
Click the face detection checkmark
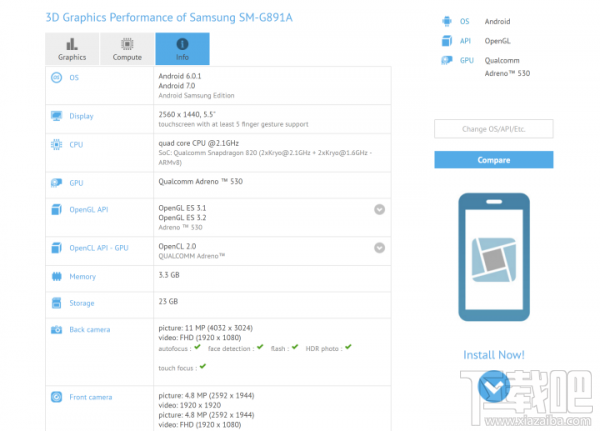click(x=259, y=348)
